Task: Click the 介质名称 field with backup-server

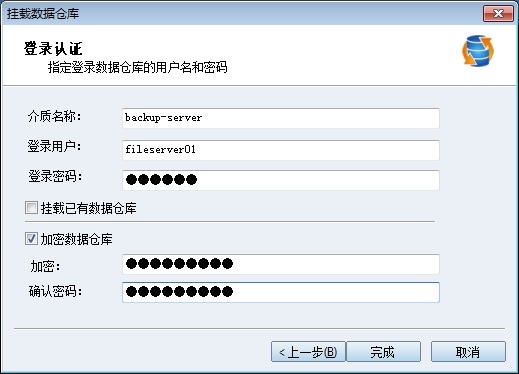Action: pos(281,118)
